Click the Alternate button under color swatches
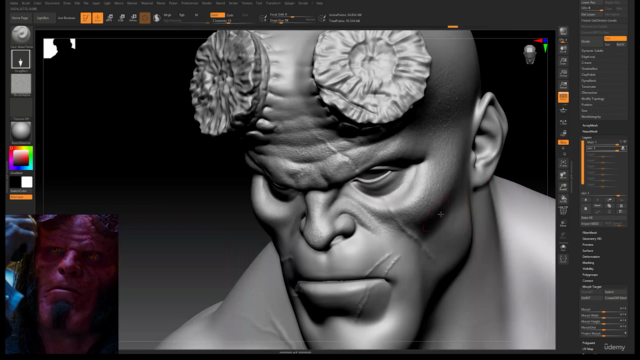The height and width of the screenshot is (360, 640). click(21, 197)
